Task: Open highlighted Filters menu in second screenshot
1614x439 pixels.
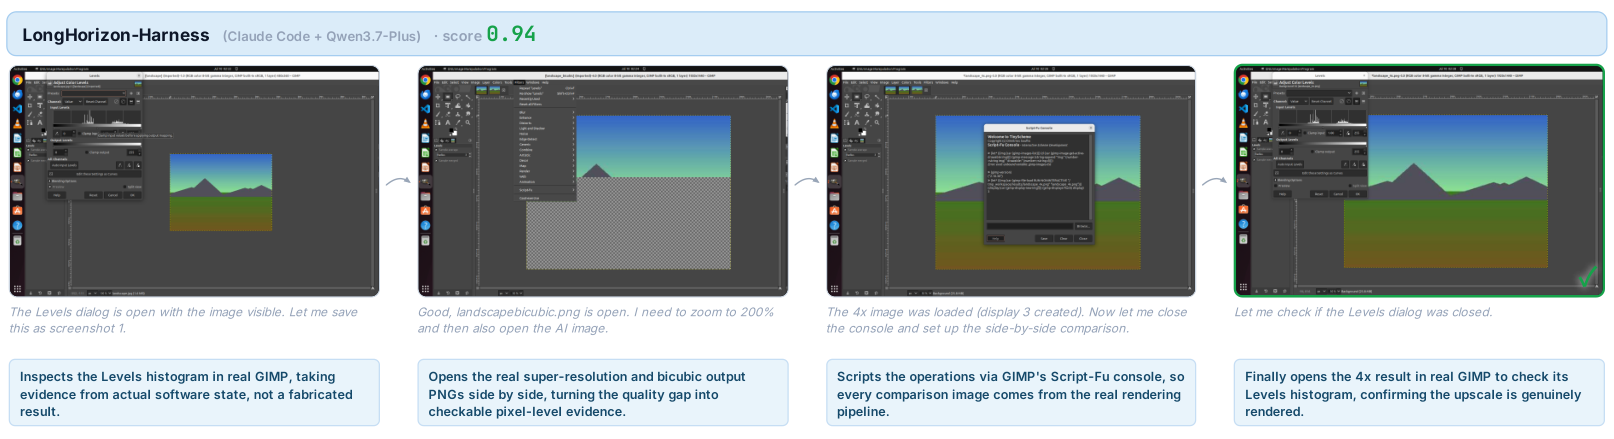Action: [519, 82]
